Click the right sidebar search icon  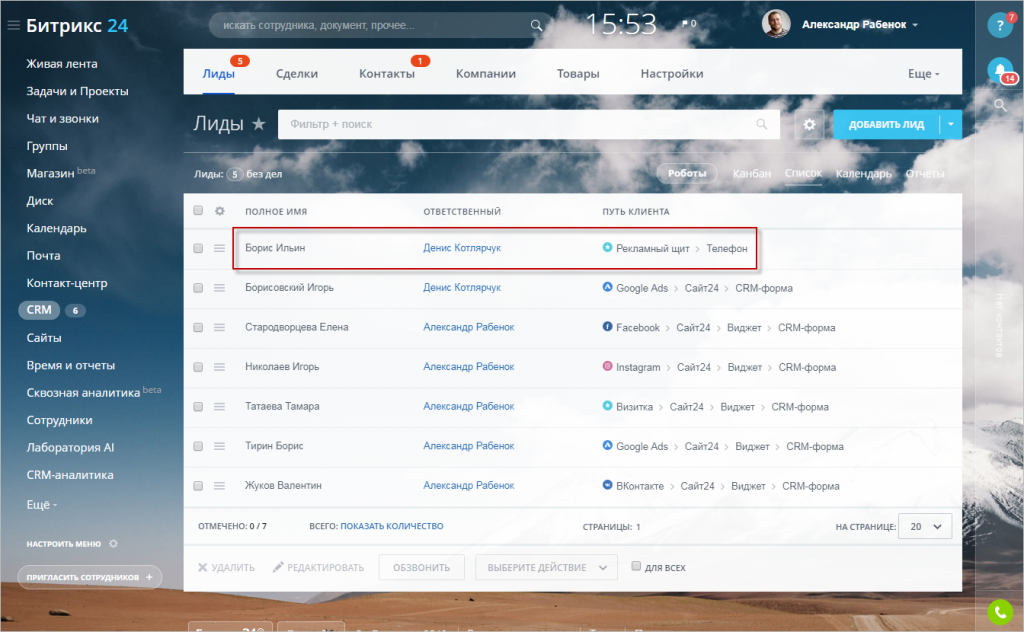point(1000,104)
